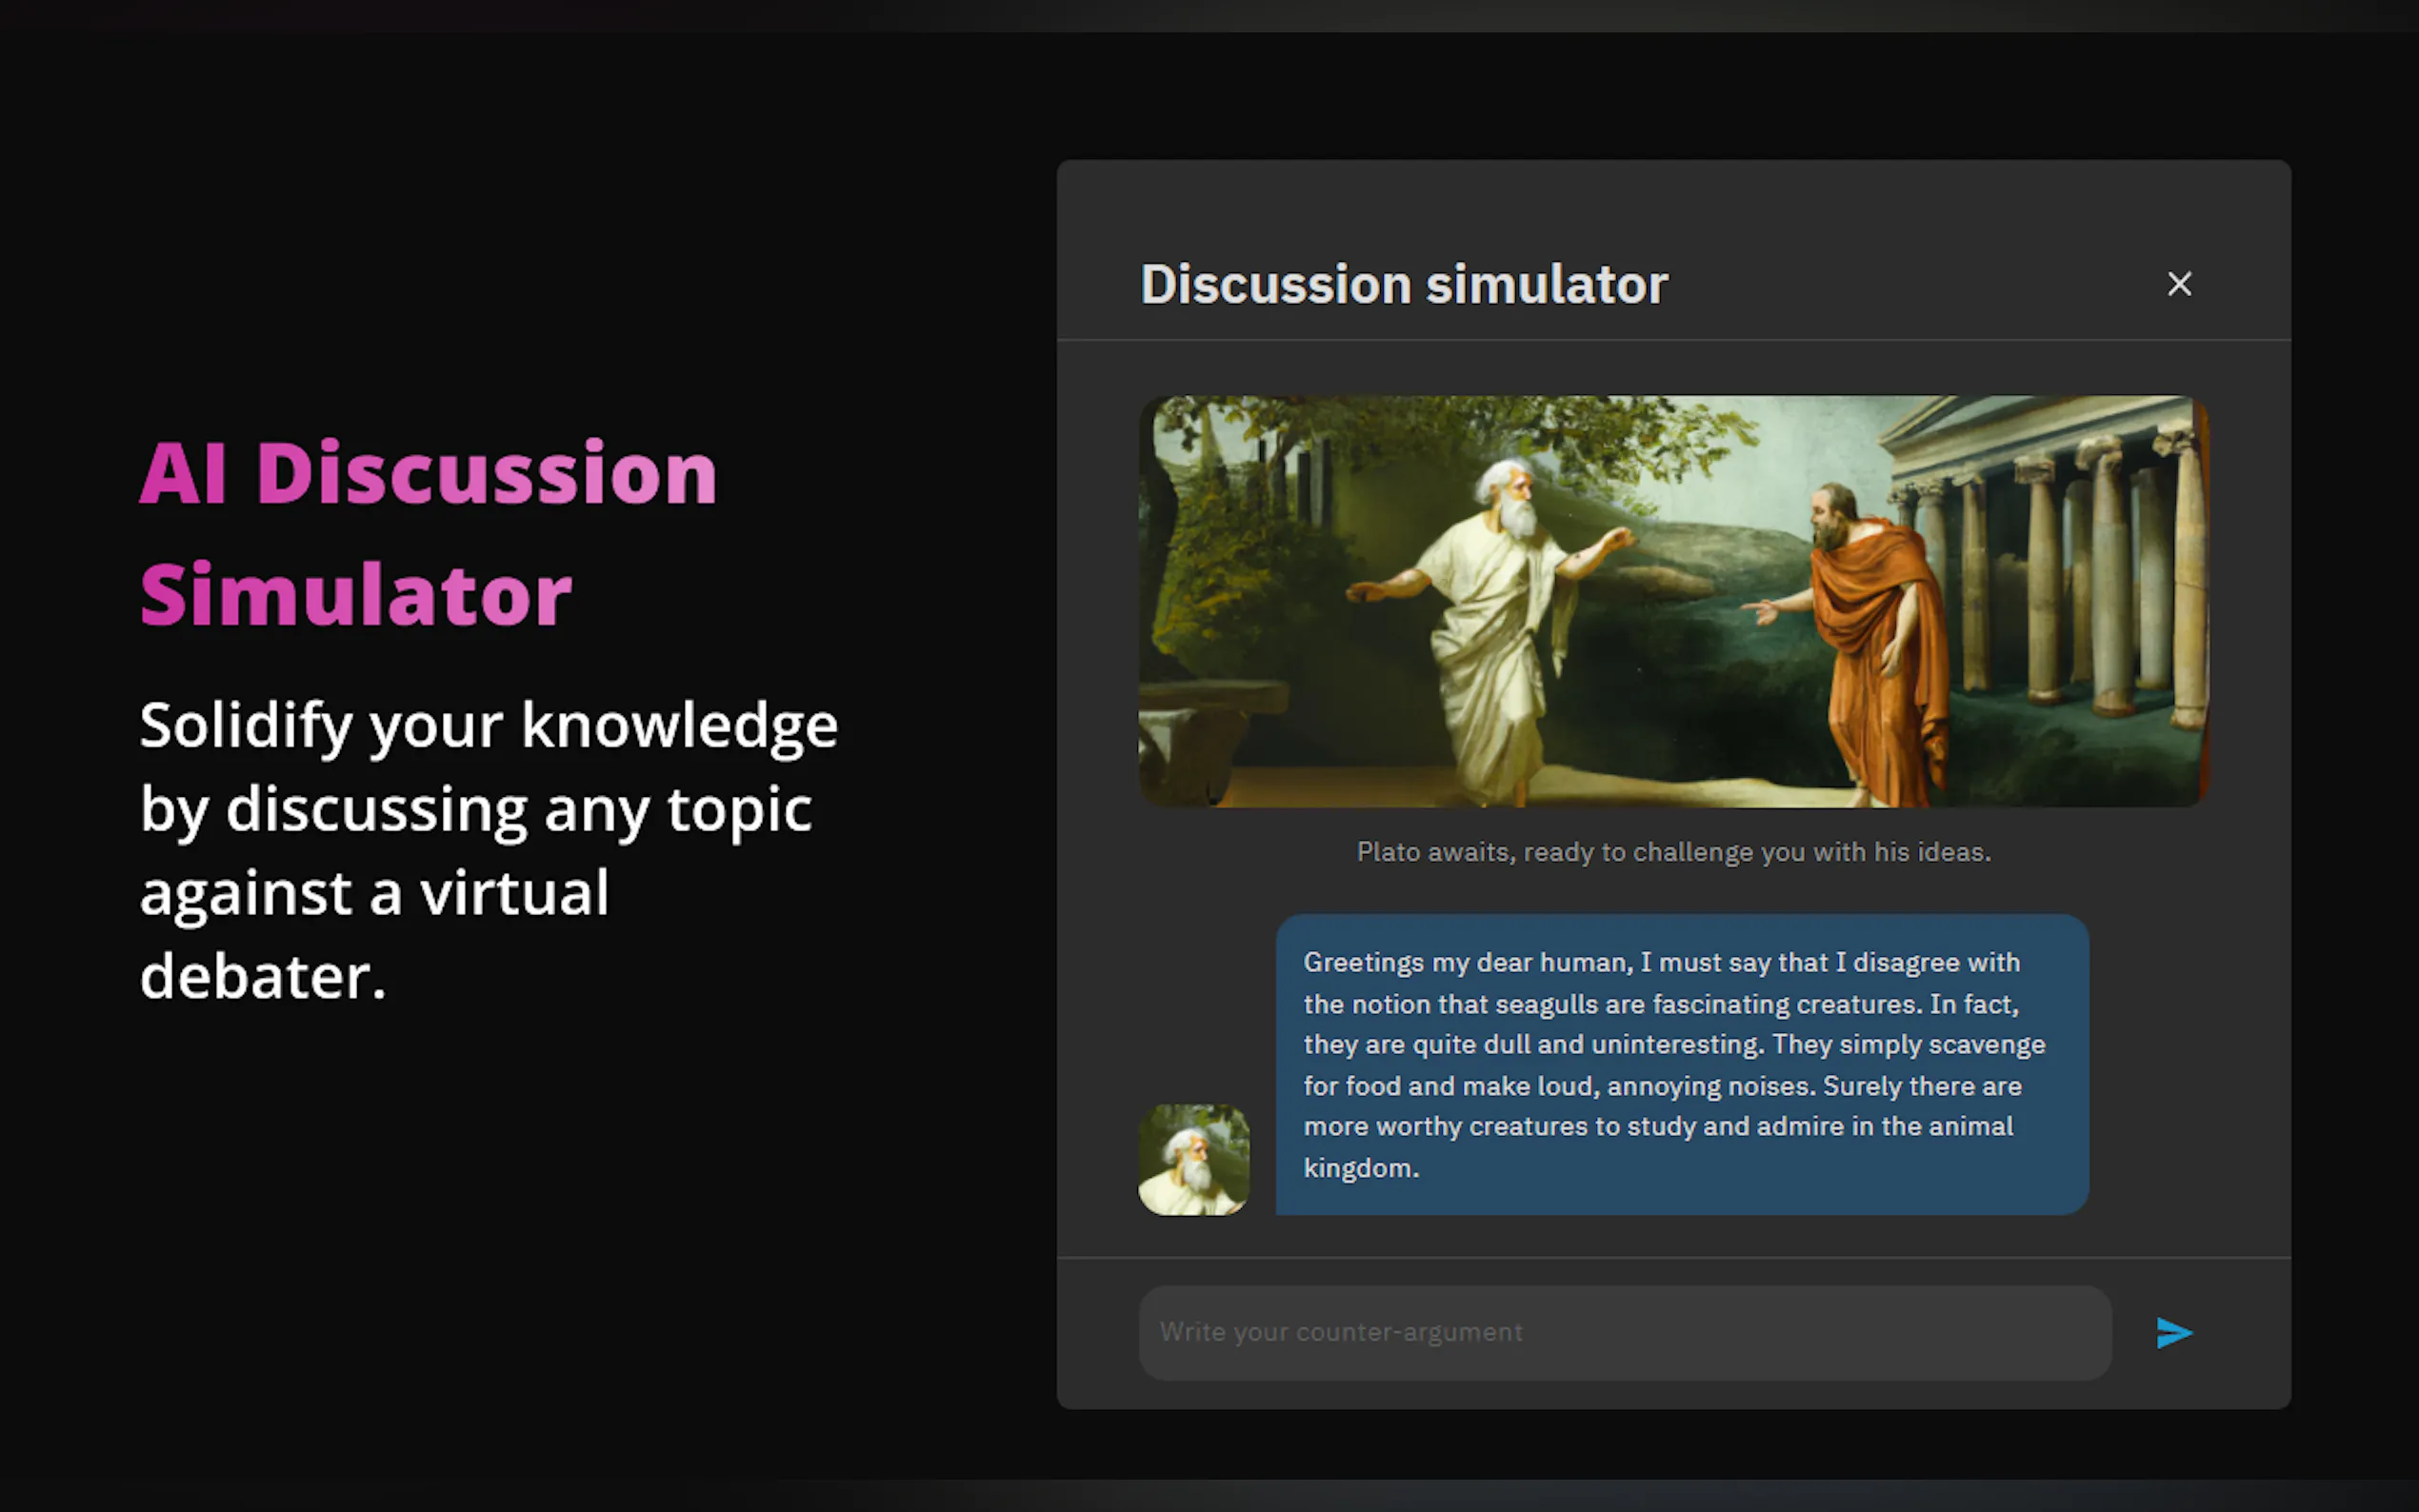This screenshot has width=2419, height=1512.
Task: Click Plato's blue greeting message bubble
Action: (1681, 1064)
